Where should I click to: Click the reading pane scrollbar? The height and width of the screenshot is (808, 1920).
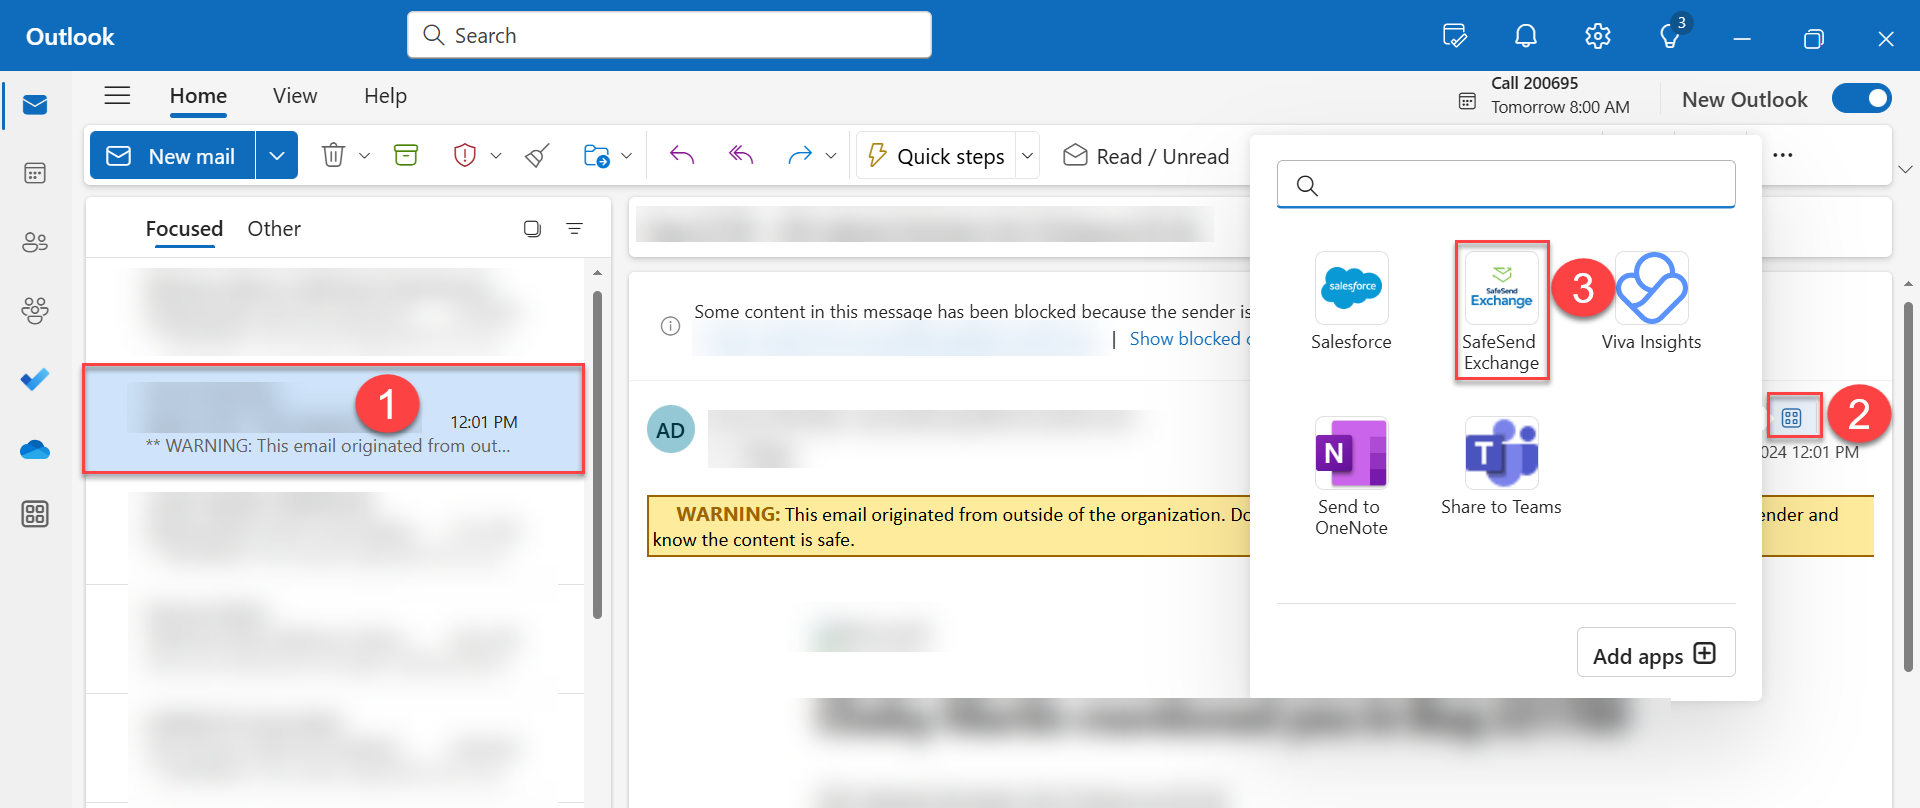[x=1908, y=486]
